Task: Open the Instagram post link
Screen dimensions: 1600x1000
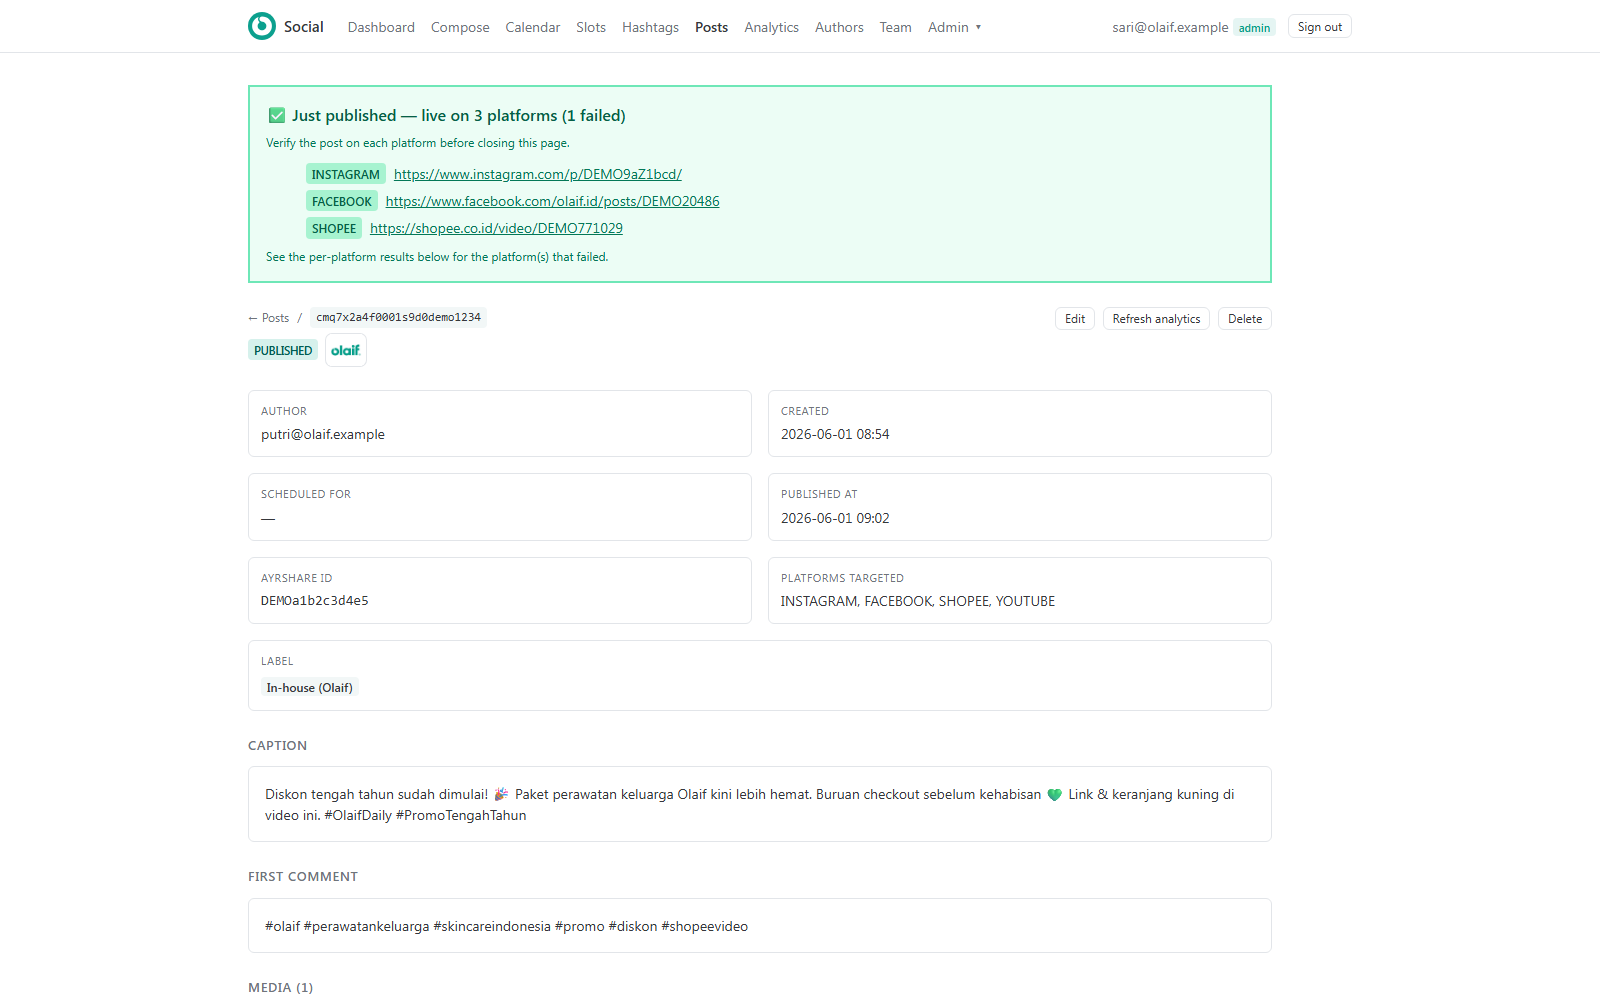Action: pyautogui.click(x=538, y=174)
